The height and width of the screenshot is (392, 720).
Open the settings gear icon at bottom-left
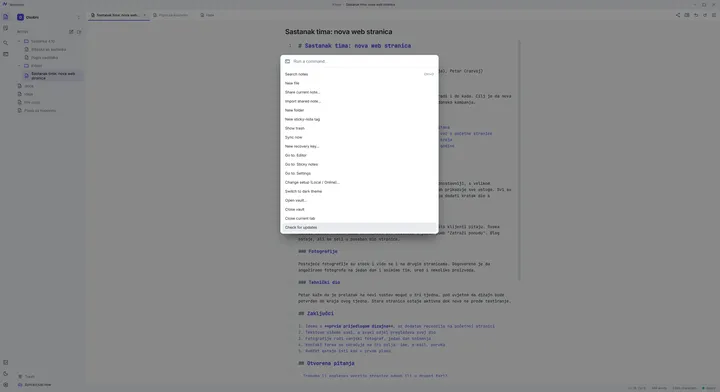[6, 385]
